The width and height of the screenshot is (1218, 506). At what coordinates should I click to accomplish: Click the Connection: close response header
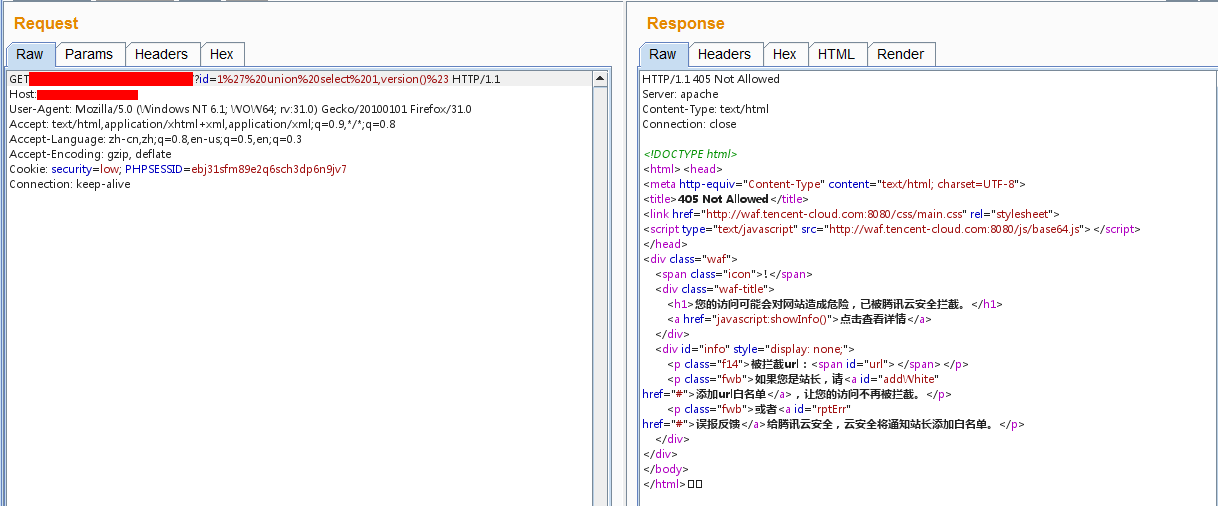[689, 124]
